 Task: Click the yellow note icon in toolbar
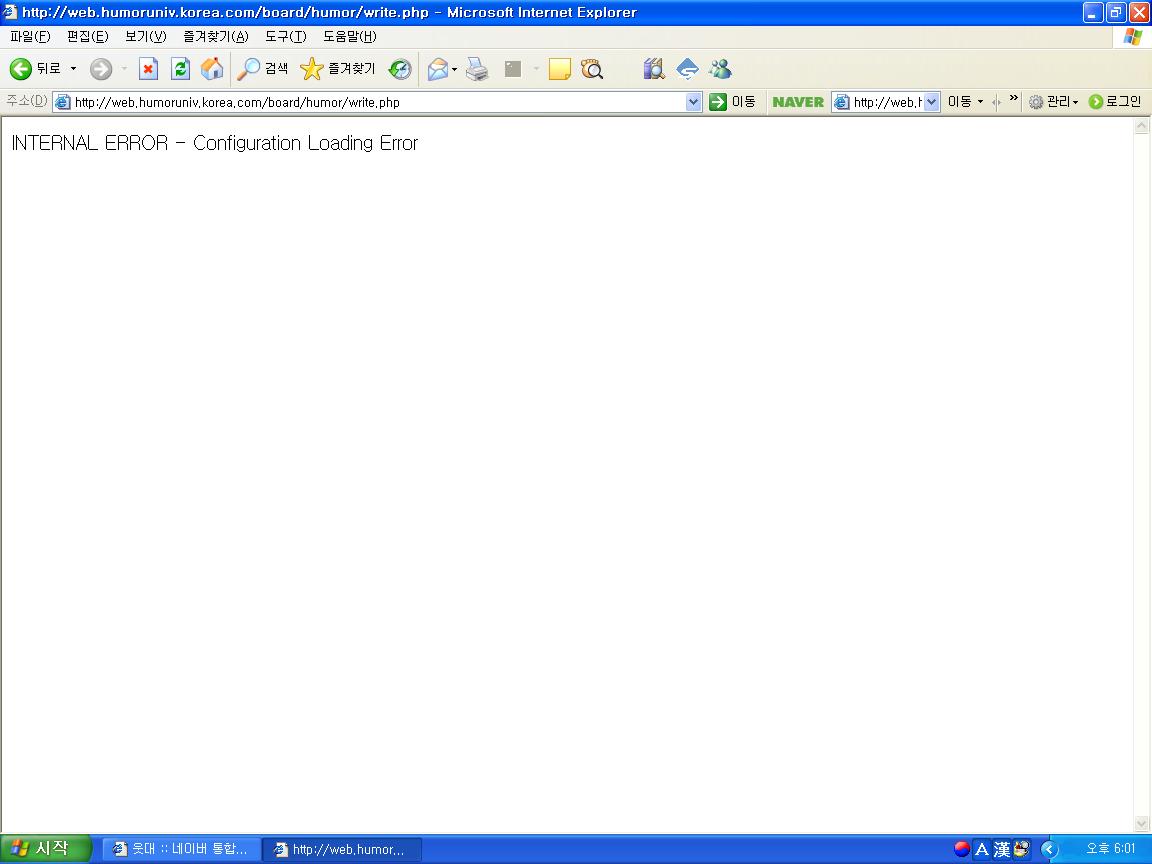(560, 69)
